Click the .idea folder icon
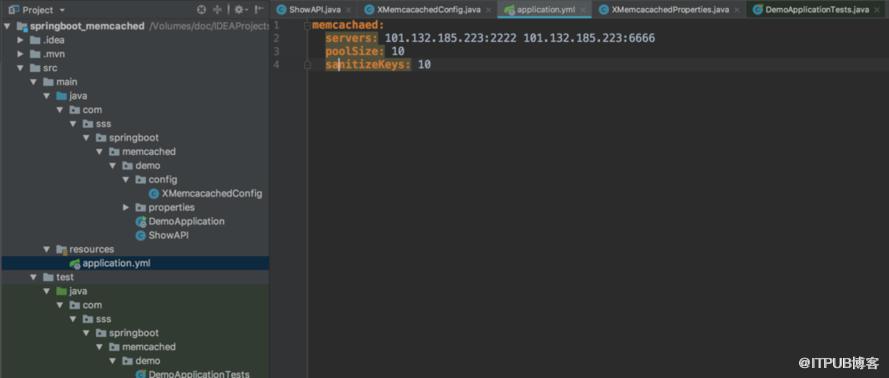This screenshot has height=378, width=889. coord(35,40)
